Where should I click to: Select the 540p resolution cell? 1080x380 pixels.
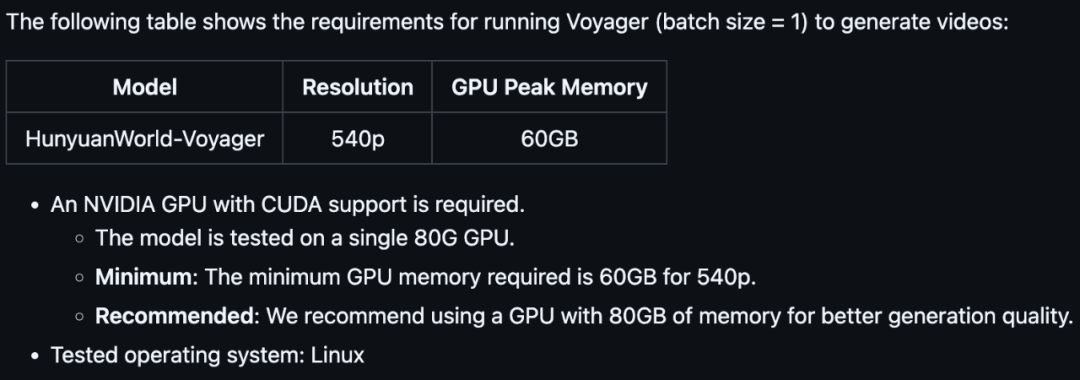357,139
